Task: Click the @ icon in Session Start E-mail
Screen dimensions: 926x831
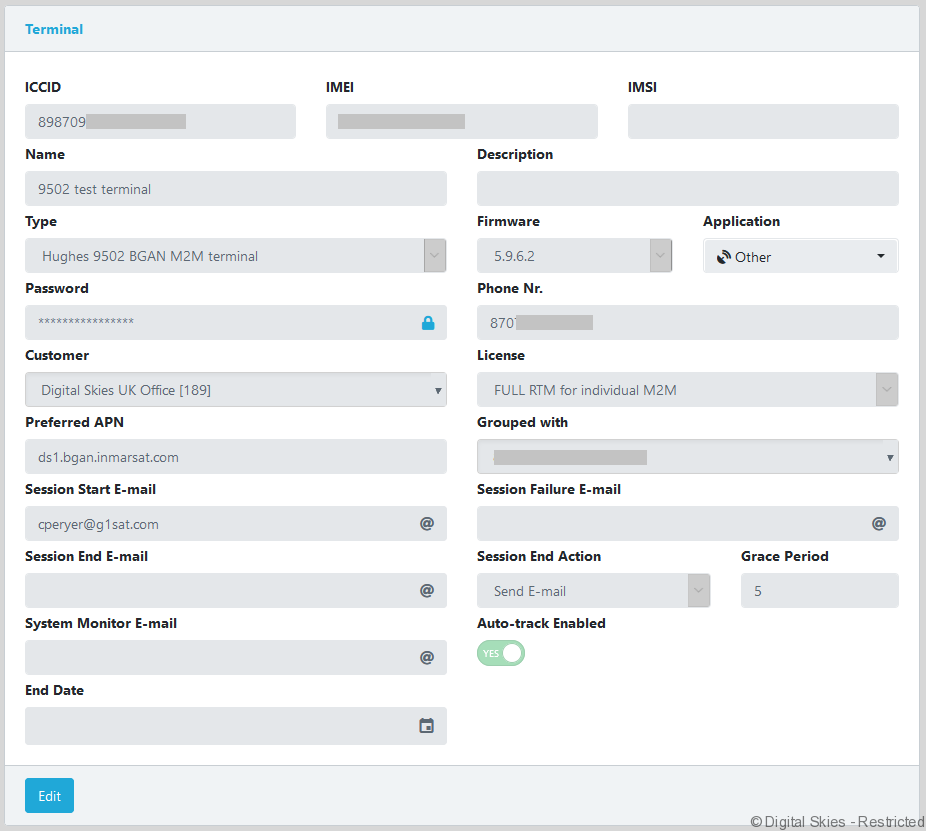Action: click(x=427, y=523)
